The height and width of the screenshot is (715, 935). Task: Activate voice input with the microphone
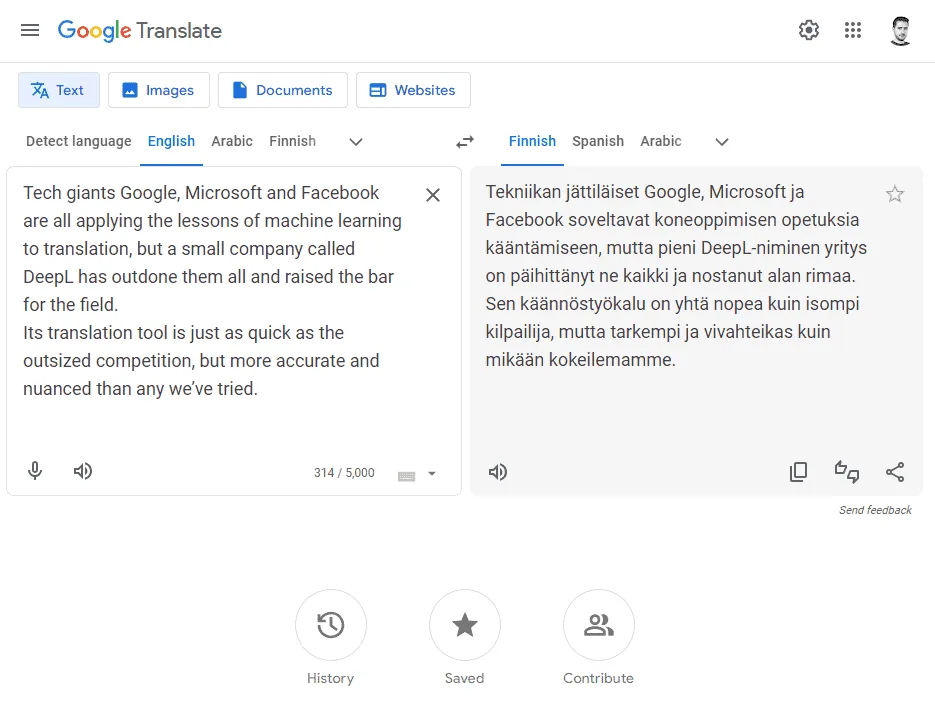(35, 471)
